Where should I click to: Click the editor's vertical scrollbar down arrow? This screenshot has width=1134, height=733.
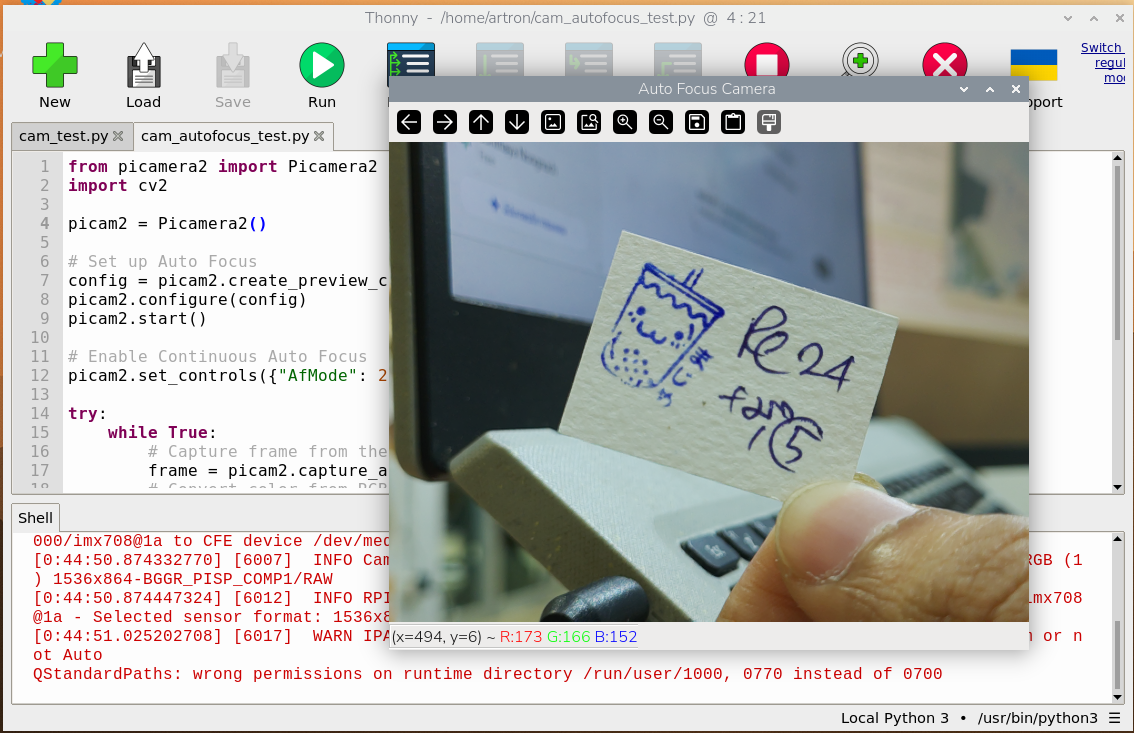coord(1117,486)
